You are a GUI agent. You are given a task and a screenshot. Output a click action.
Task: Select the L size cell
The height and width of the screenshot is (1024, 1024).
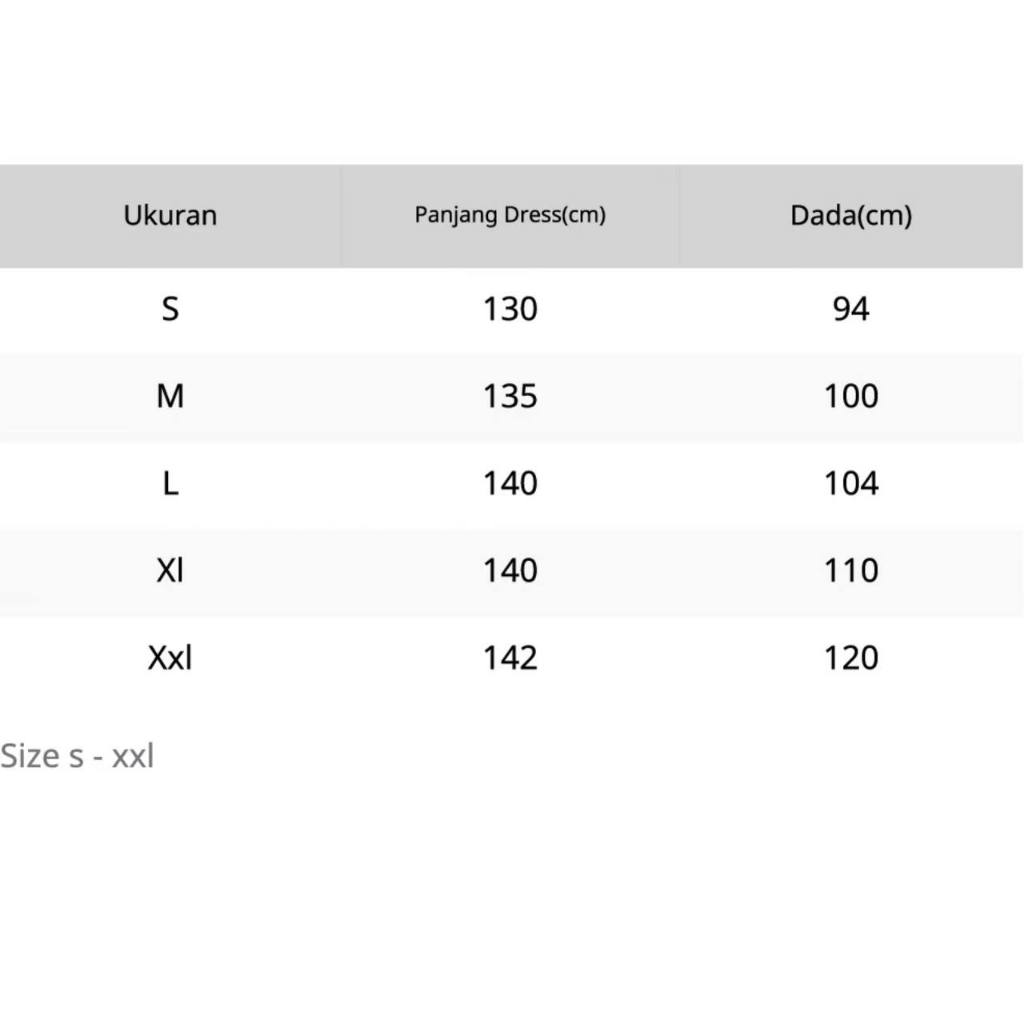pyautogui.click(x=170, y=483)
